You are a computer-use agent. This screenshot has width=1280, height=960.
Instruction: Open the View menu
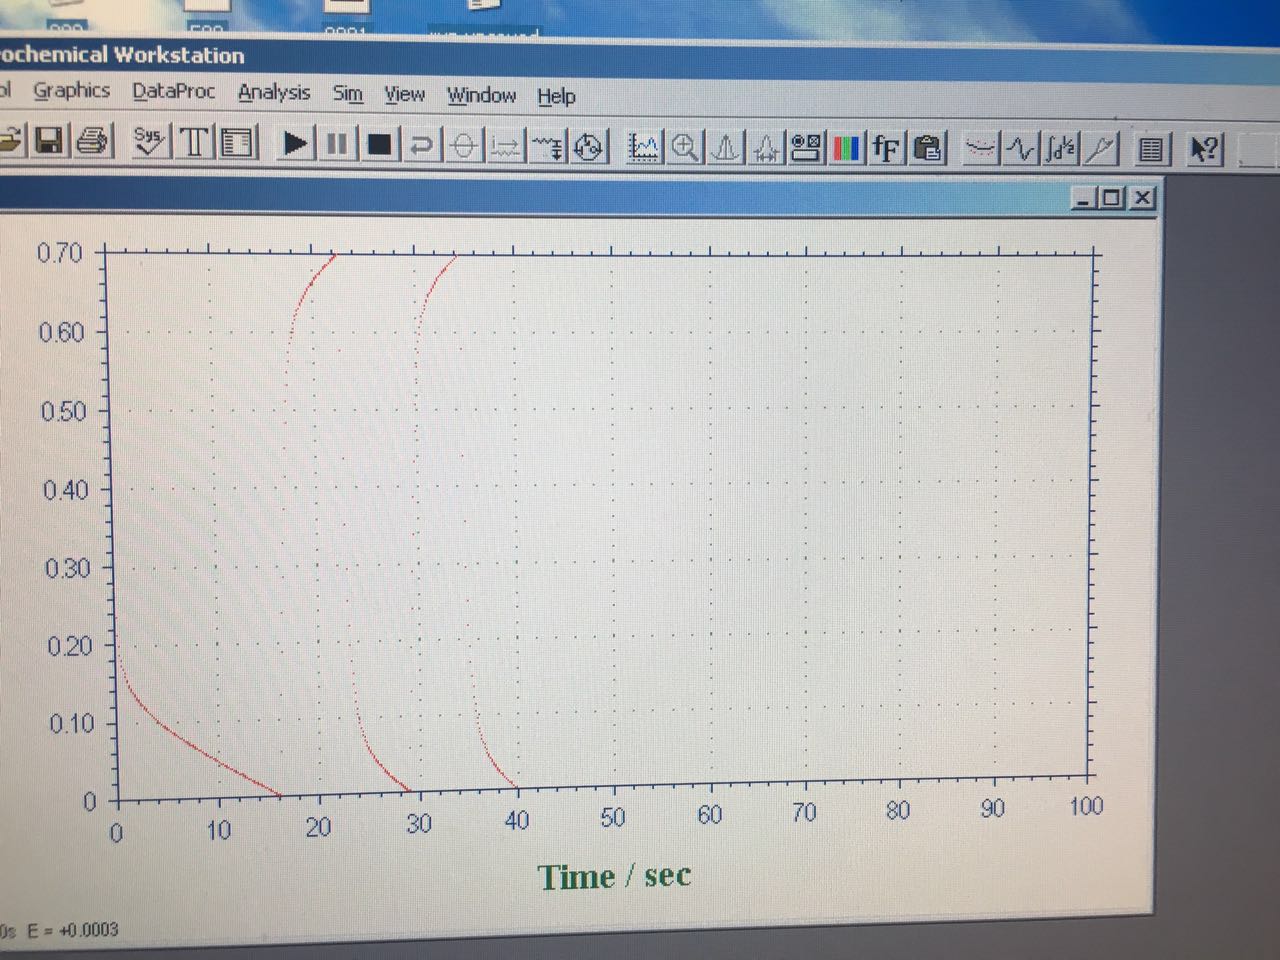404,94
